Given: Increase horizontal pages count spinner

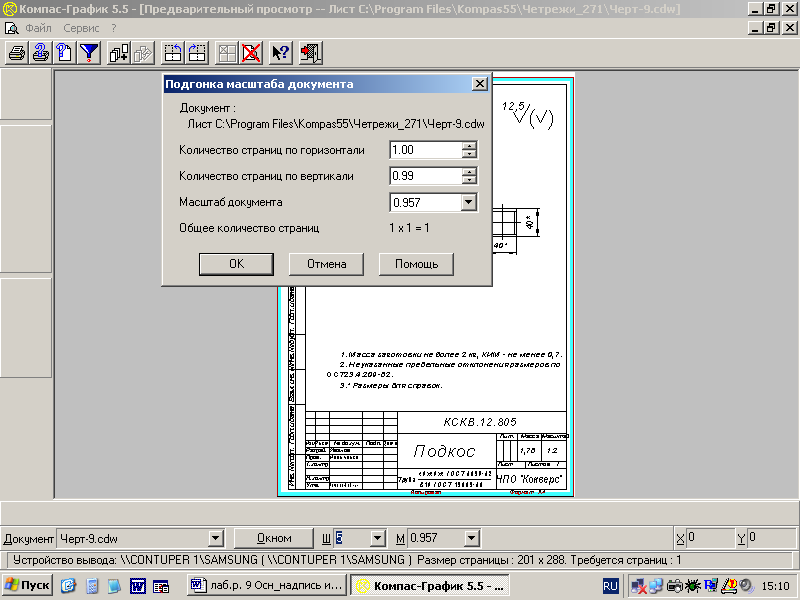Looking at the screenshot, I should 469,146.
